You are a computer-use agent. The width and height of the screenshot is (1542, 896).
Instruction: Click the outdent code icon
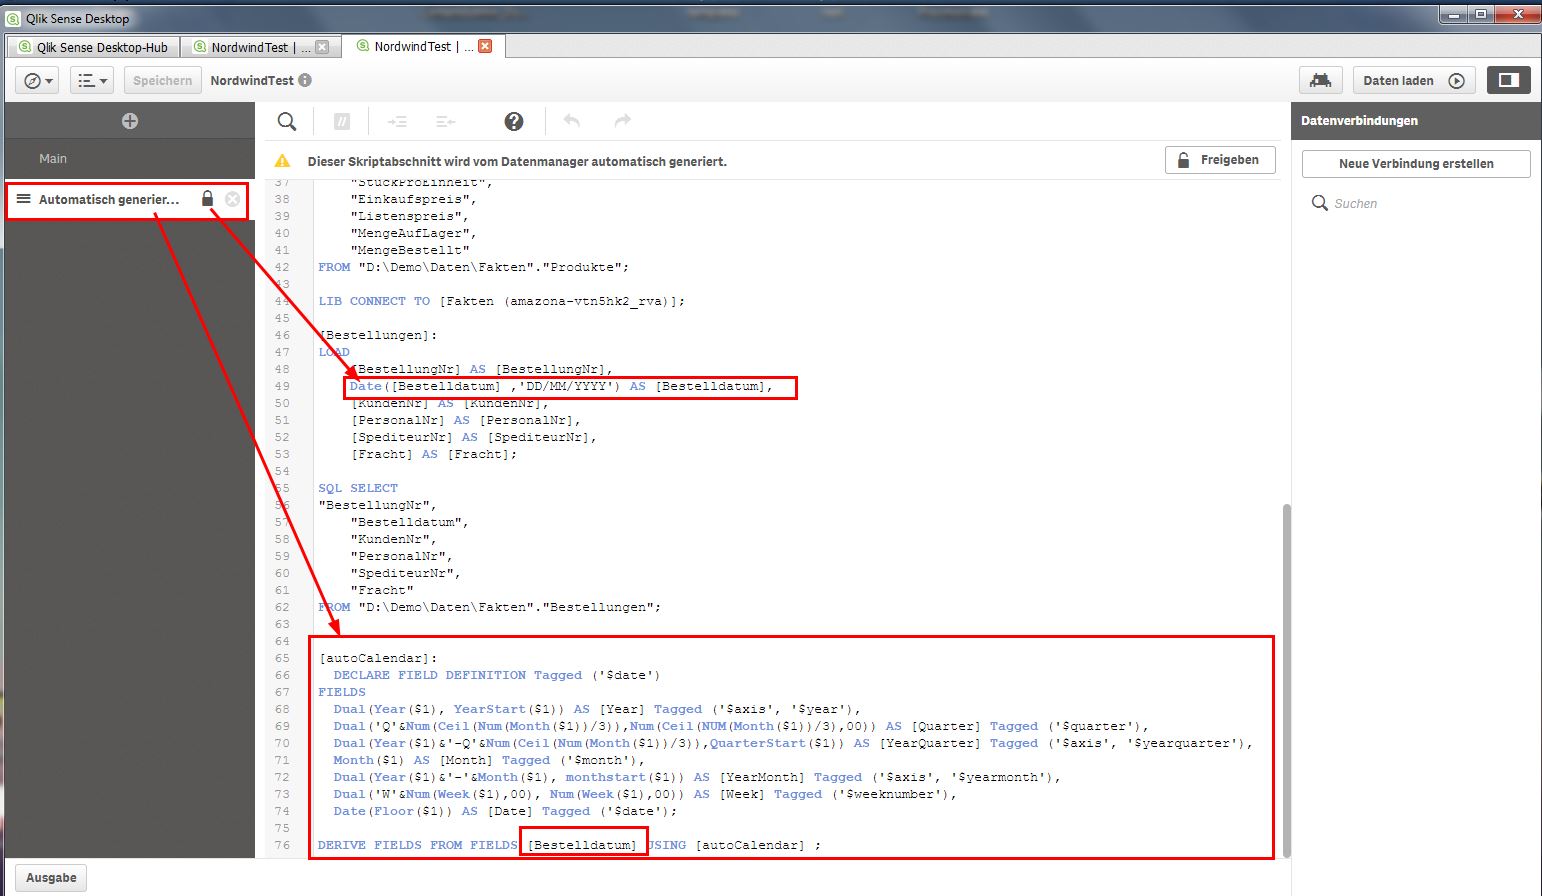pos(446,121)
